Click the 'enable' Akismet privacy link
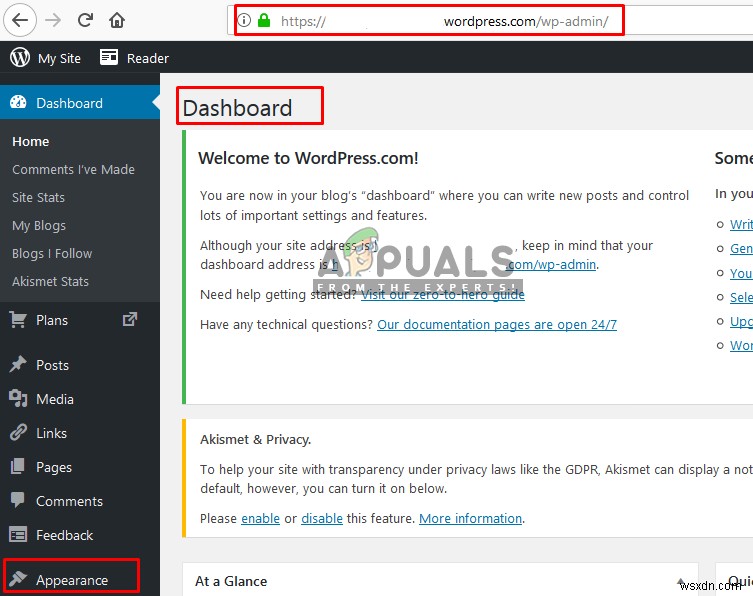 [260, 519]
